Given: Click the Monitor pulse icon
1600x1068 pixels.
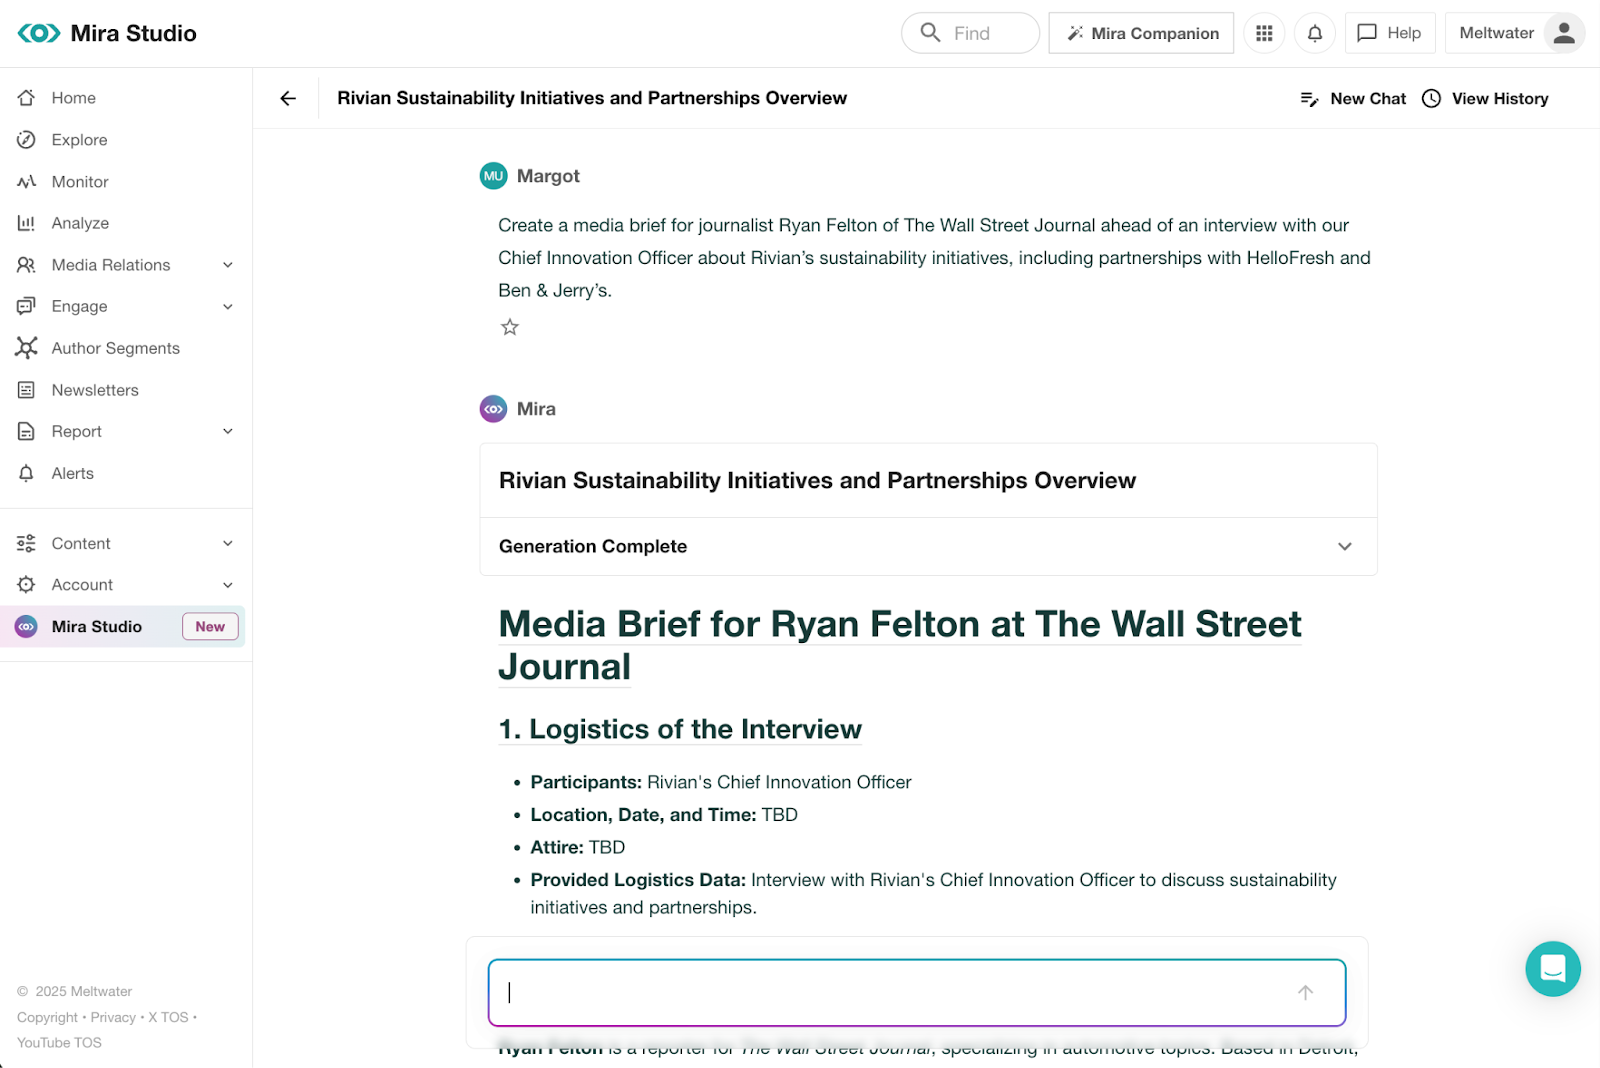Looking at the screenshot, I should 27,182.
